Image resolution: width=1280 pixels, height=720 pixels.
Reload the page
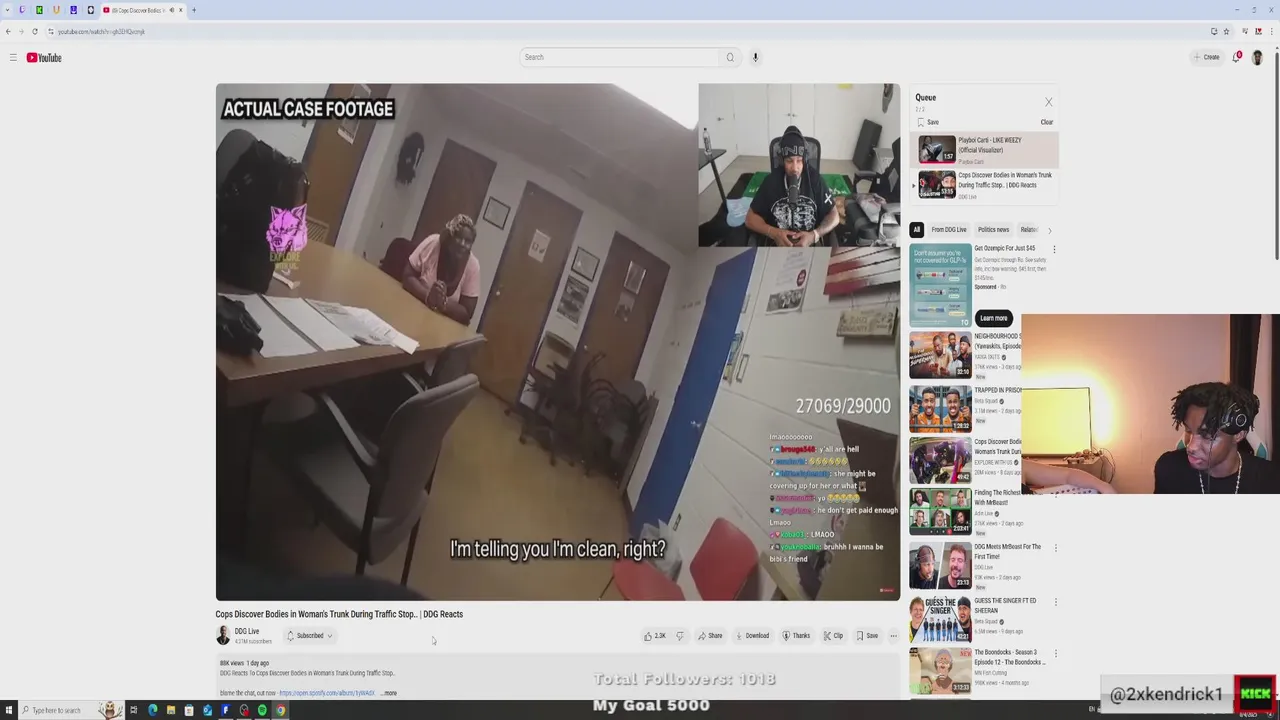pos(35,32)
